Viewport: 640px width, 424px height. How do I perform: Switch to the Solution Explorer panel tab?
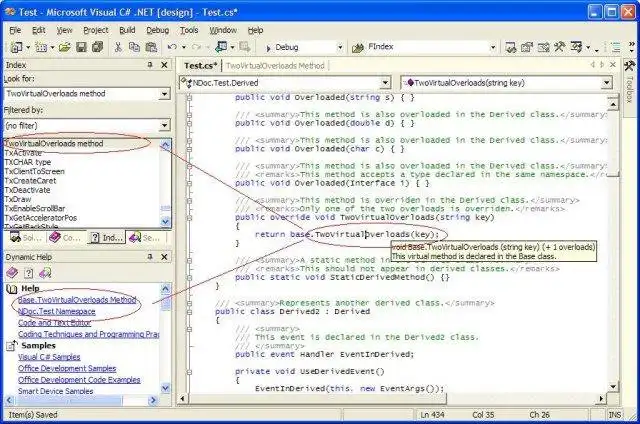(x=26, y=238)
